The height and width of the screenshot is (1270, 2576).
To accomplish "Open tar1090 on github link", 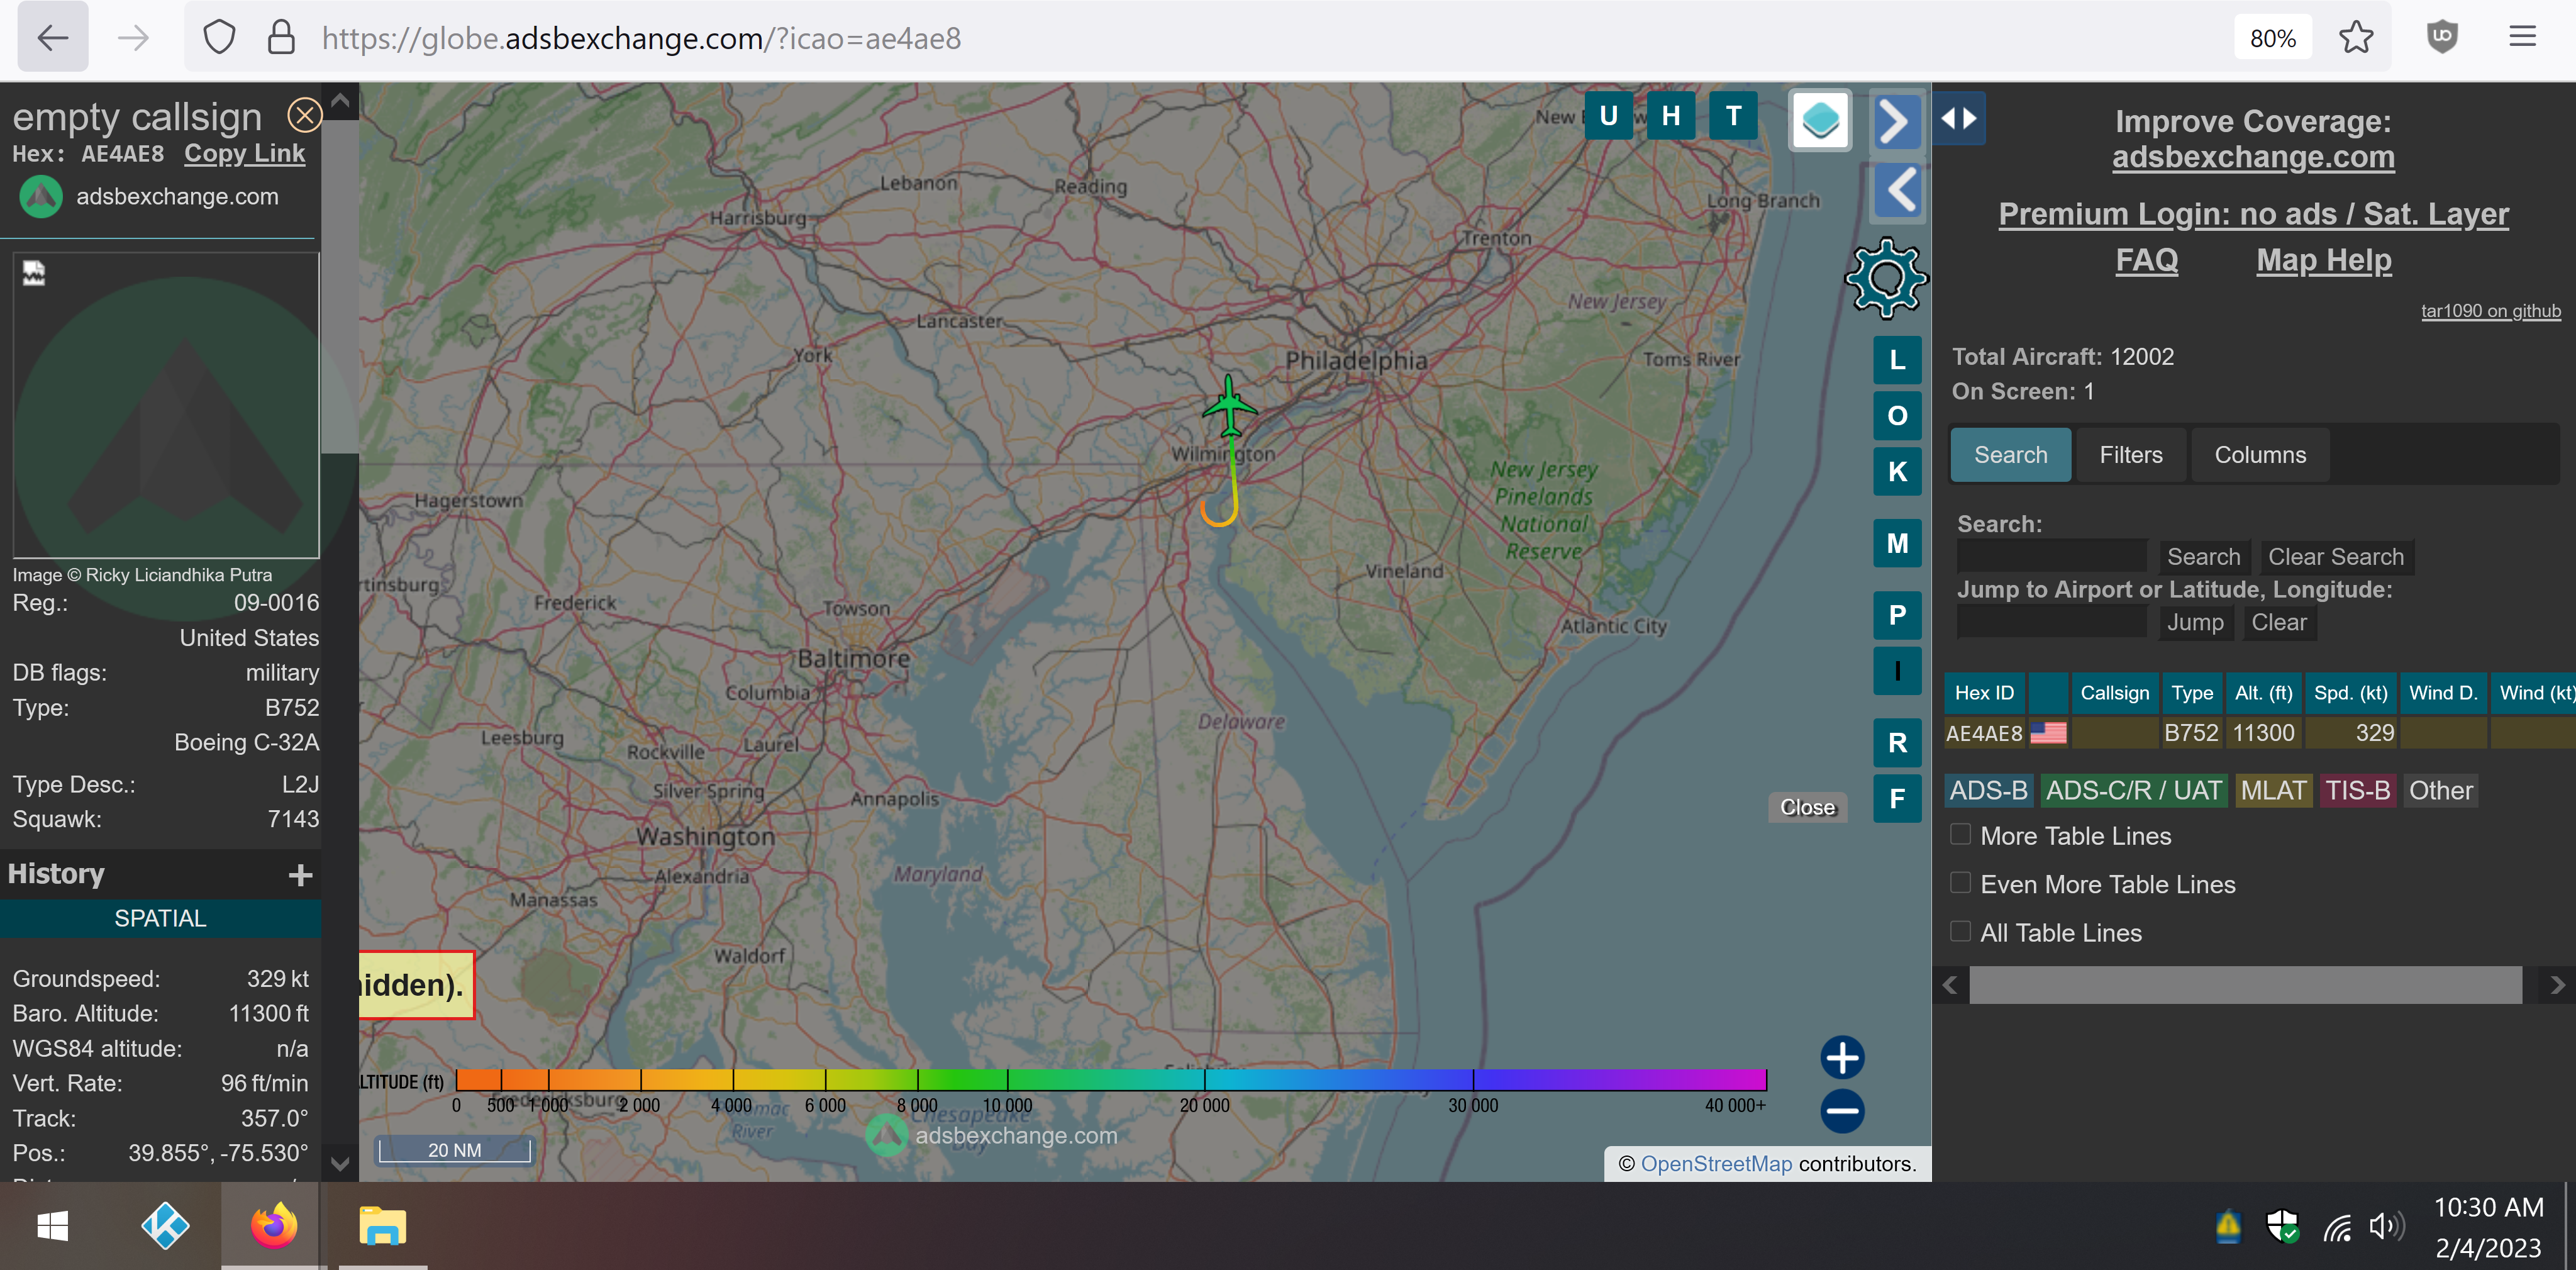I will (x=2490, y=311).
